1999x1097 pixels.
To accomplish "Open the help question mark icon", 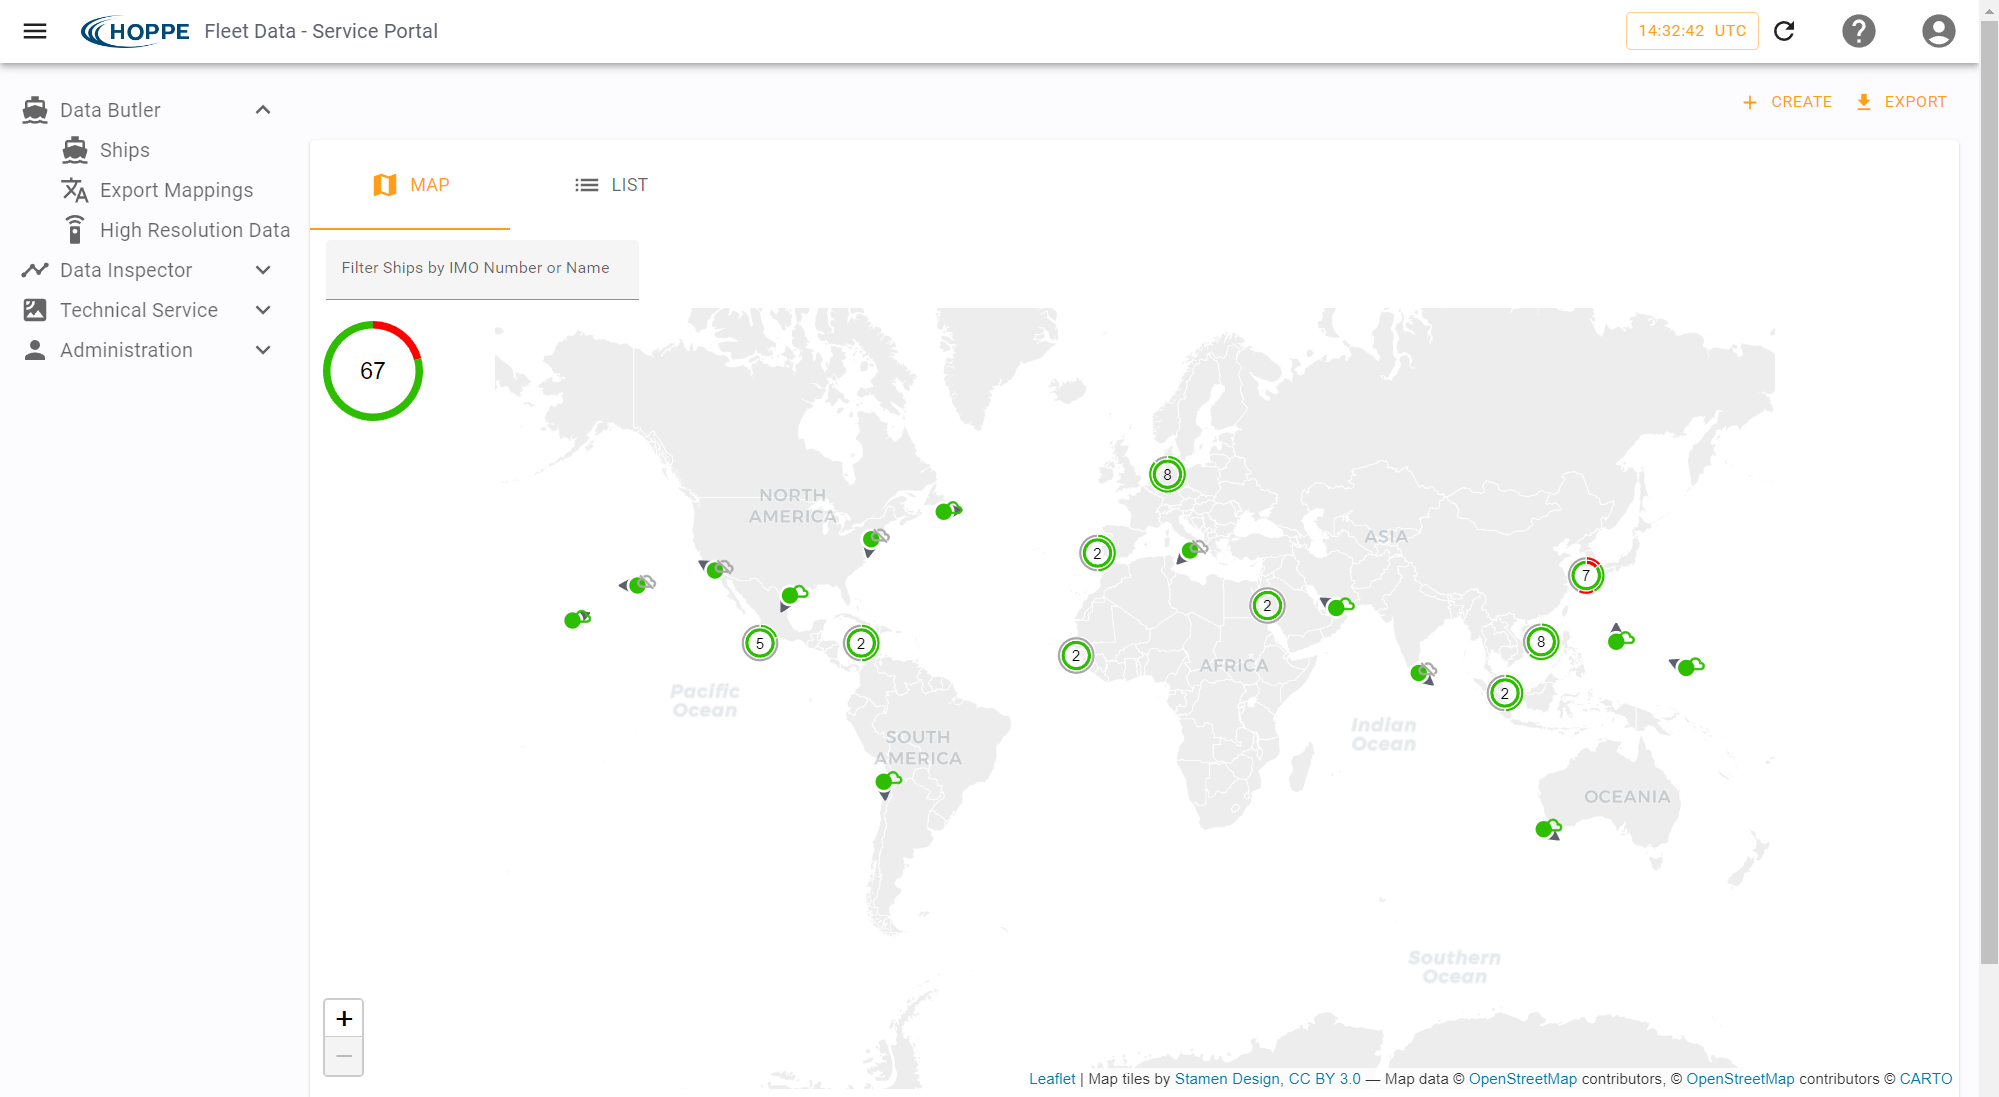I will 1858,31.
